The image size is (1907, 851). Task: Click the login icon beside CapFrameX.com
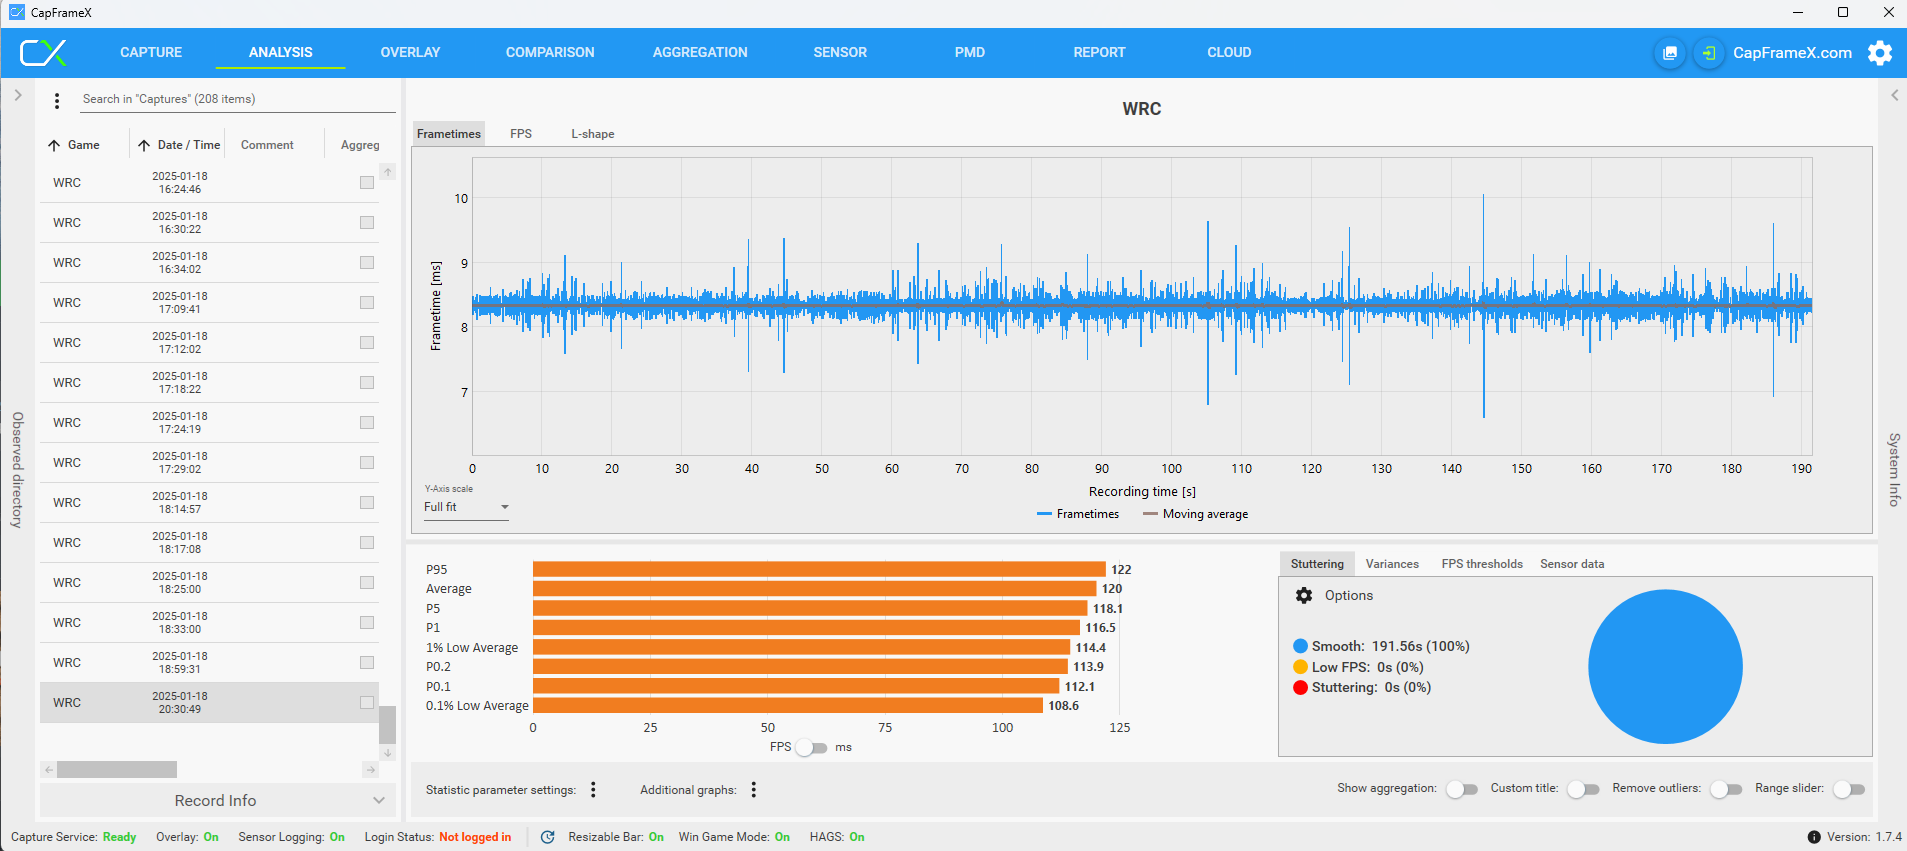point(1709,53)
